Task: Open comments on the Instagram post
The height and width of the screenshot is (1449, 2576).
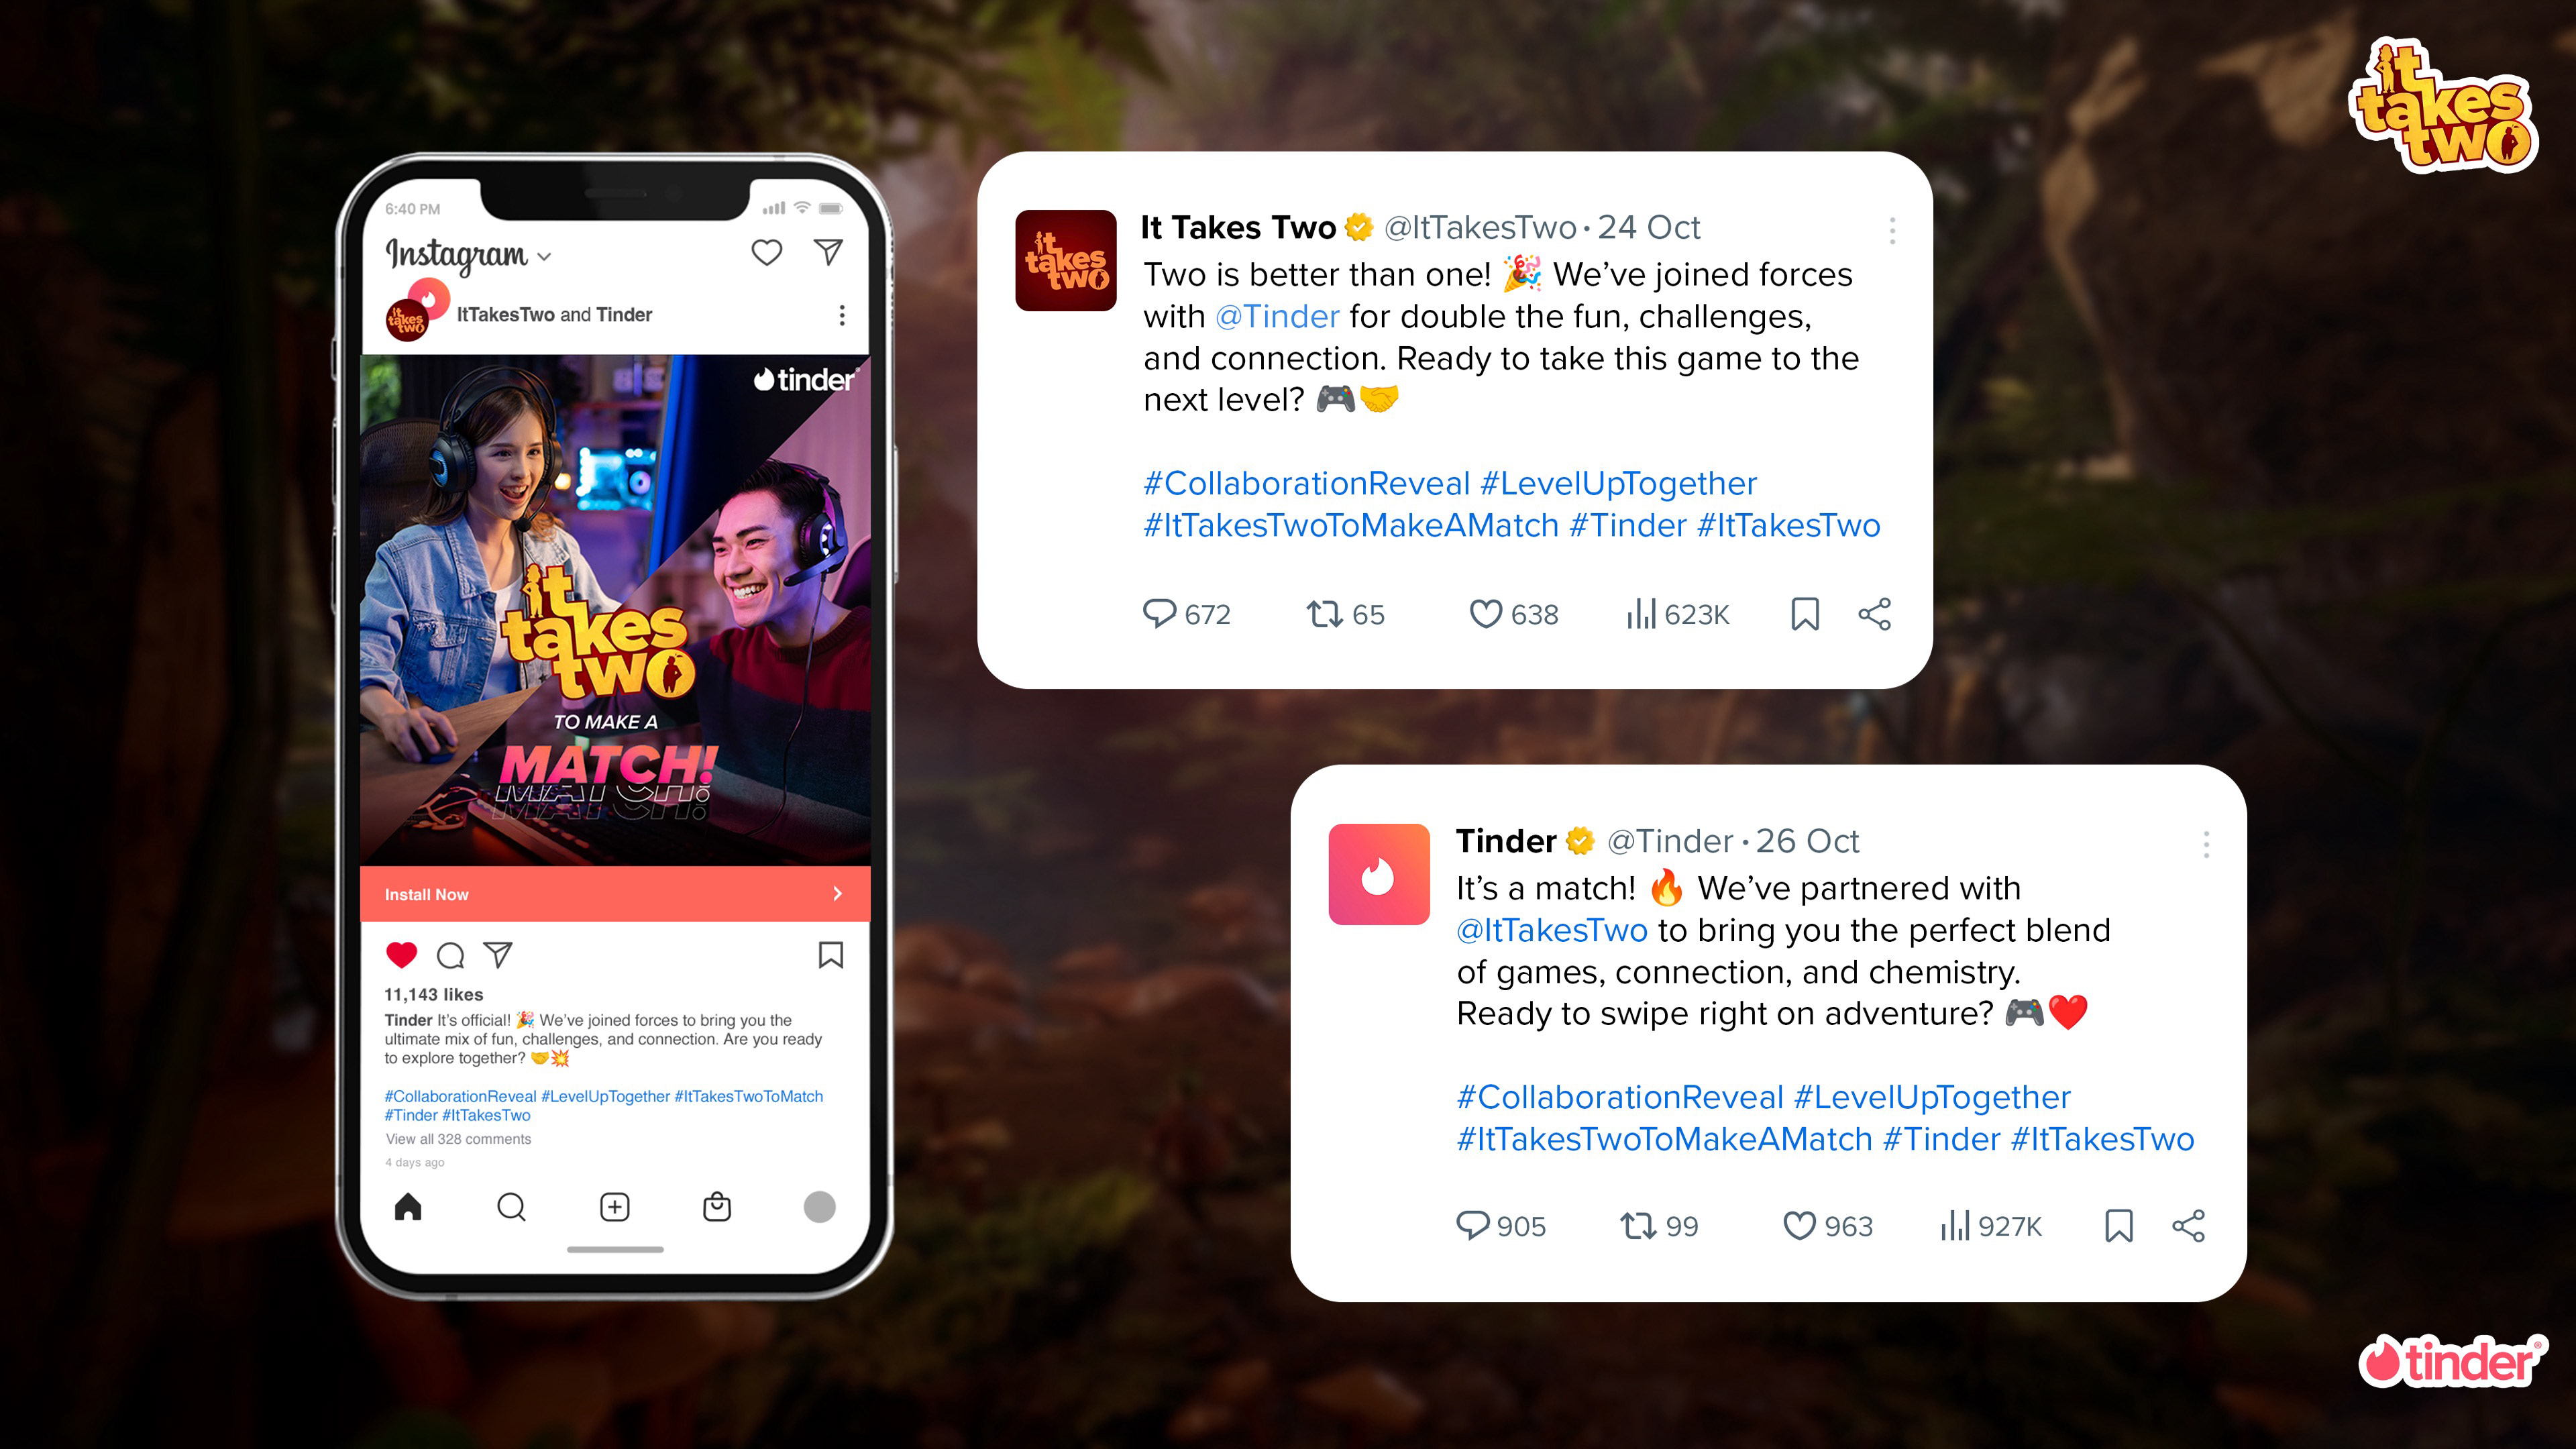Action: pyautogui.click(x=450, y=956)
